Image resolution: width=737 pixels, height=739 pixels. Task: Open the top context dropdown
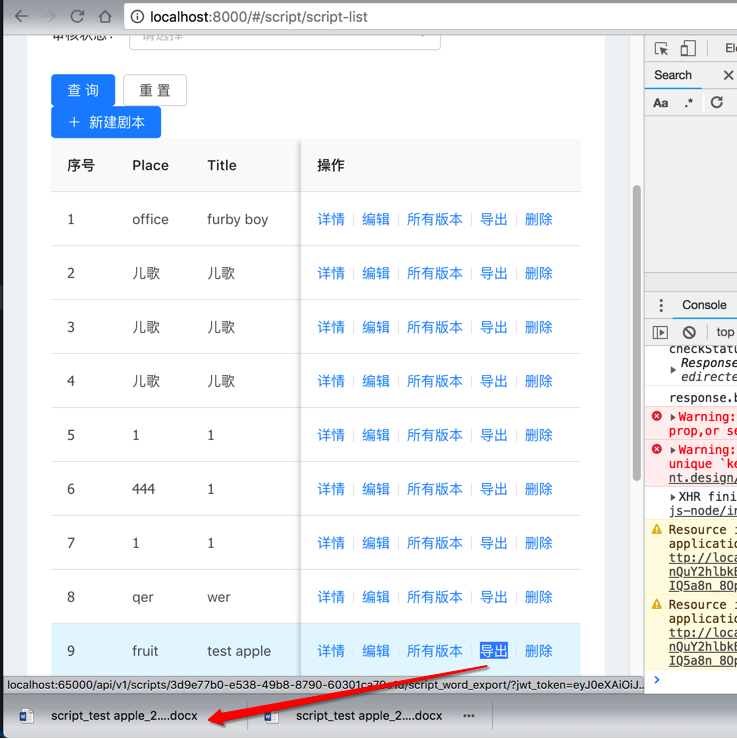click(x=725, y=332)
